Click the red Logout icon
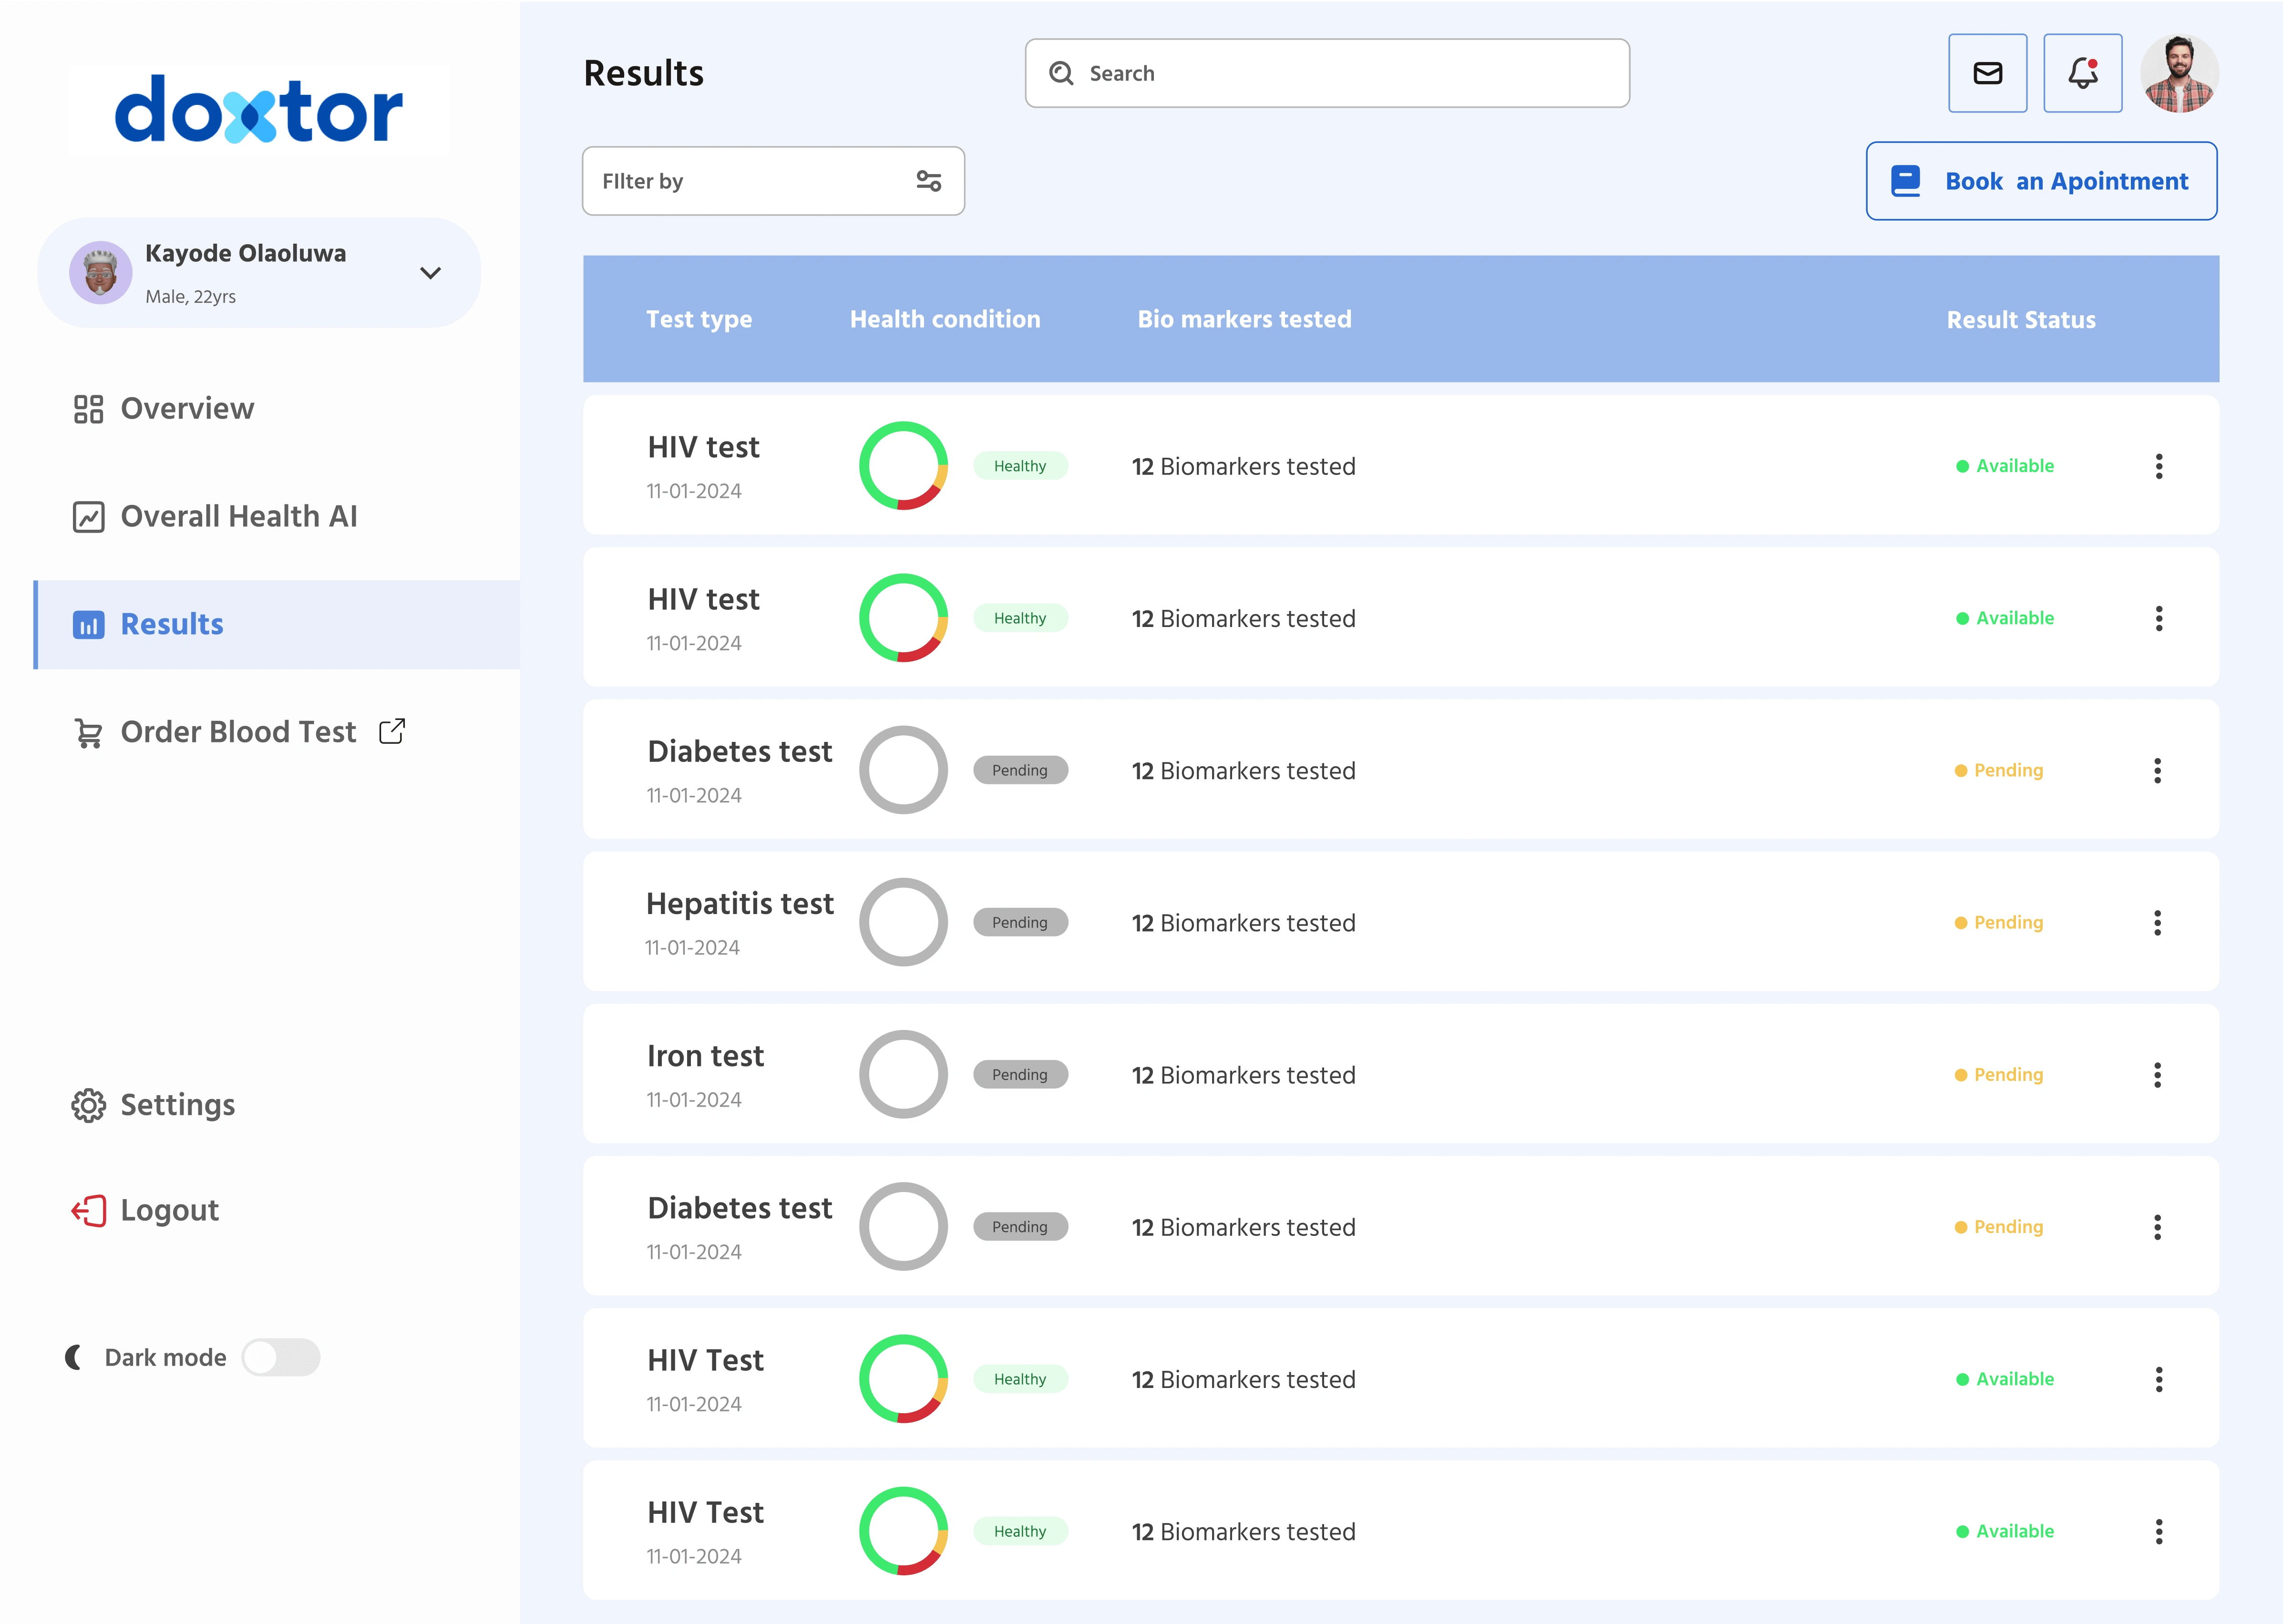 (89, 1211)
